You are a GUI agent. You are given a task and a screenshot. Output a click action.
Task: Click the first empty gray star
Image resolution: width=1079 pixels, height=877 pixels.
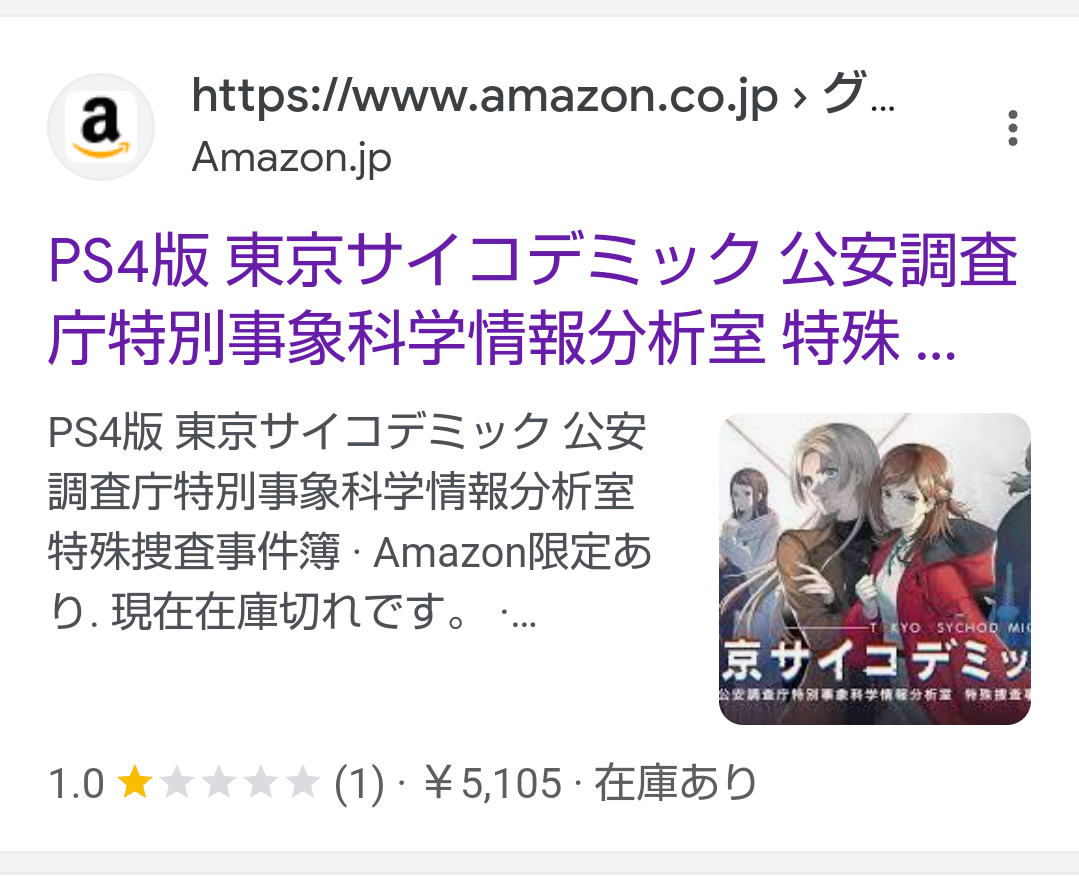coord(177,783)
